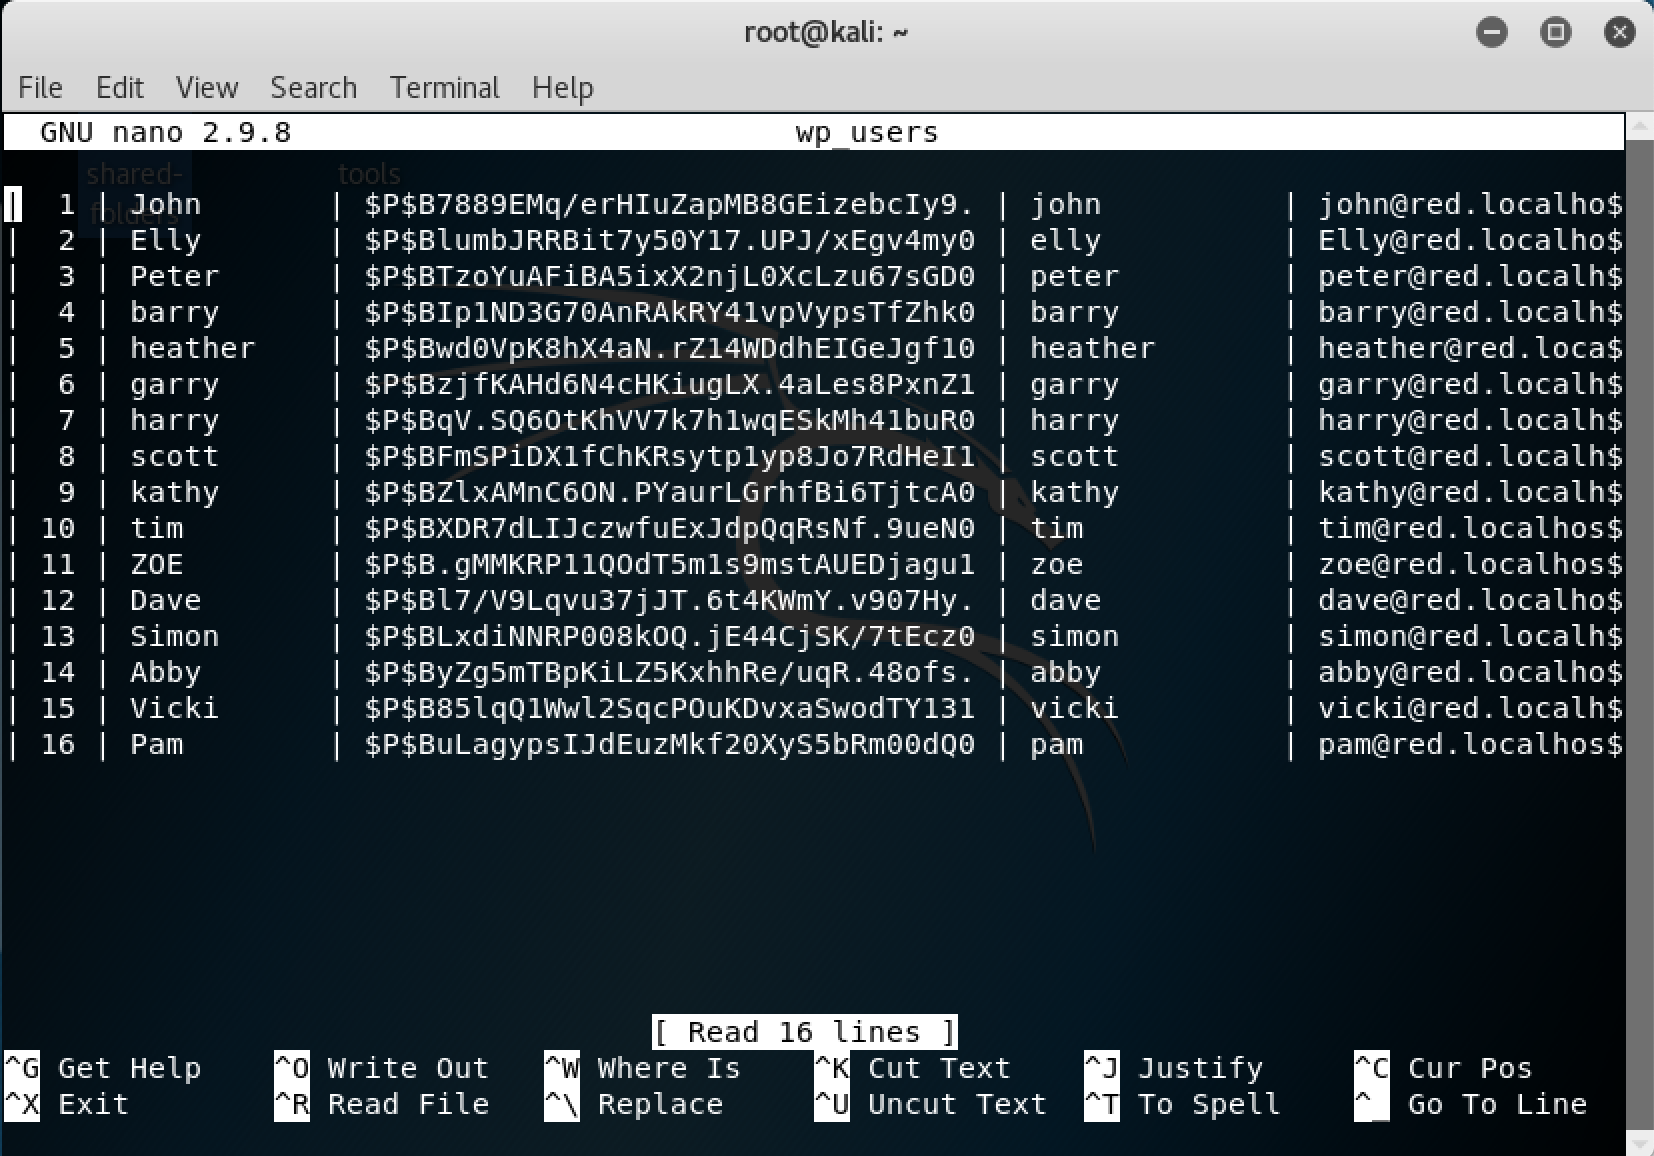Image resolution: width=1654 pixels, height=1156 pixels.
Task: Click the username barry in row 4
Action: click(x=175, y=313)
